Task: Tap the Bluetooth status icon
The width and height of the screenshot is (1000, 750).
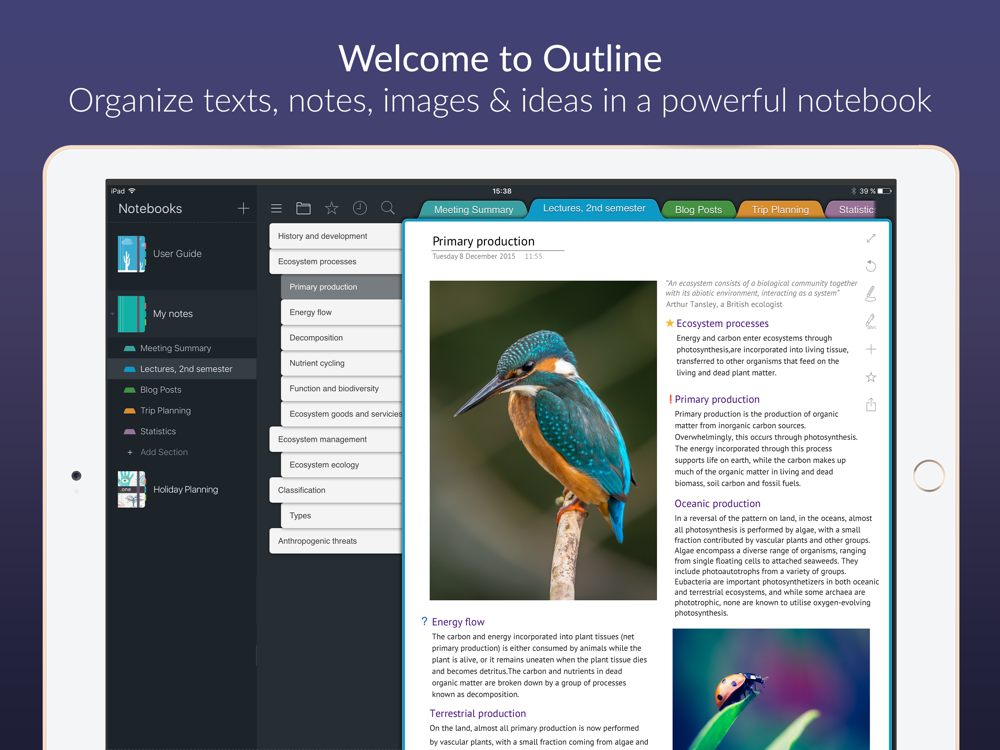Action: [x=853, y=191]
